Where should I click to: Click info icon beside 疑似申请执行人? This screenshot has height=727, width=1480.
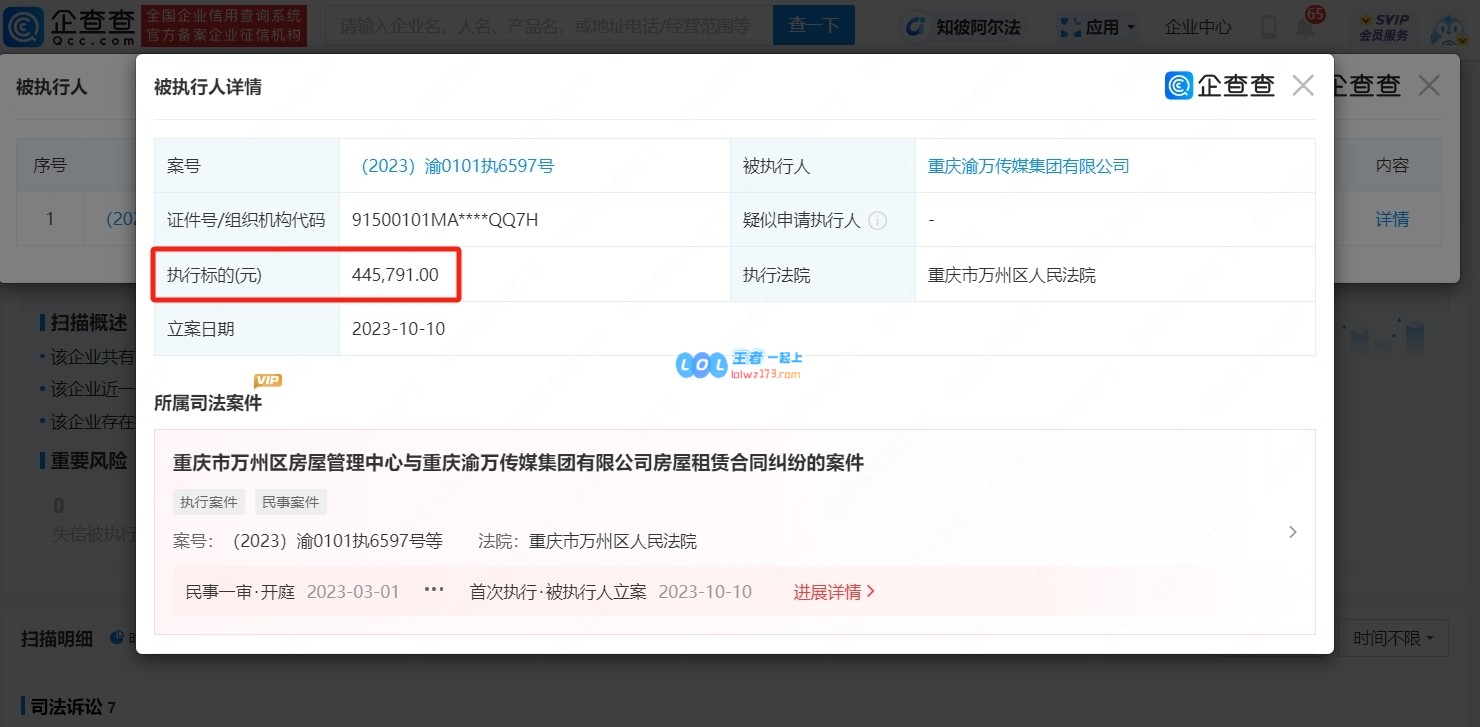click(x=878, y=220)
